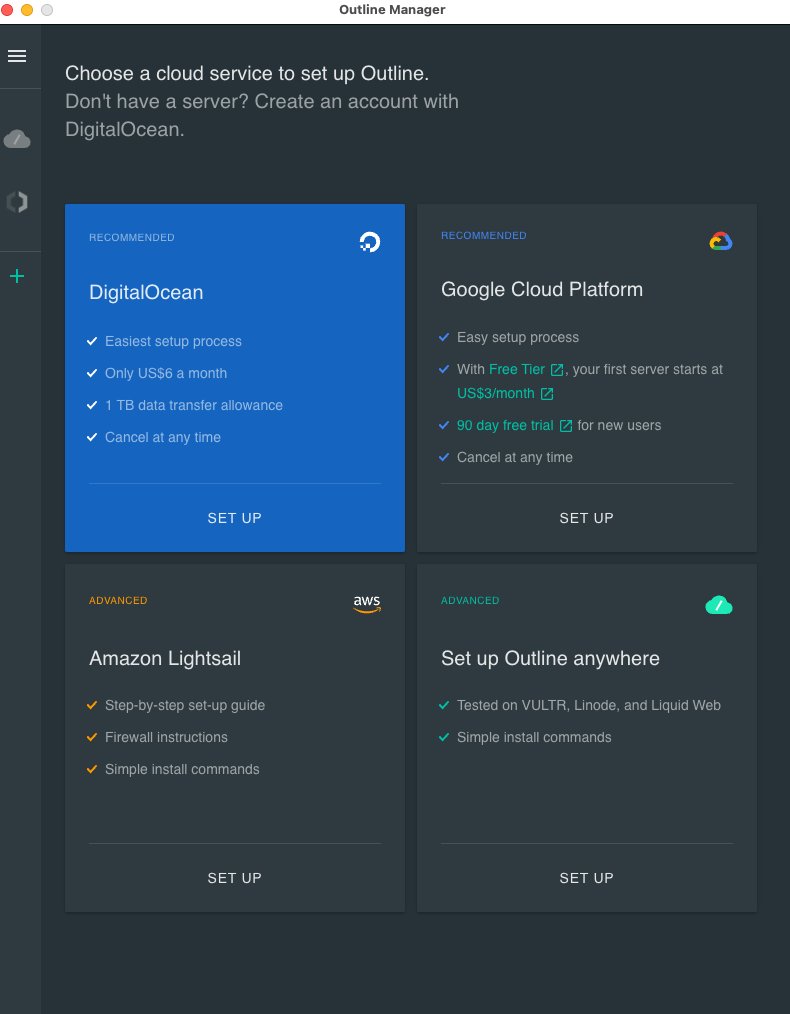This screenshot has width=790, height=1014.
Task: Select the hexagon server icon in sidebar
Action: pos(17,202)
